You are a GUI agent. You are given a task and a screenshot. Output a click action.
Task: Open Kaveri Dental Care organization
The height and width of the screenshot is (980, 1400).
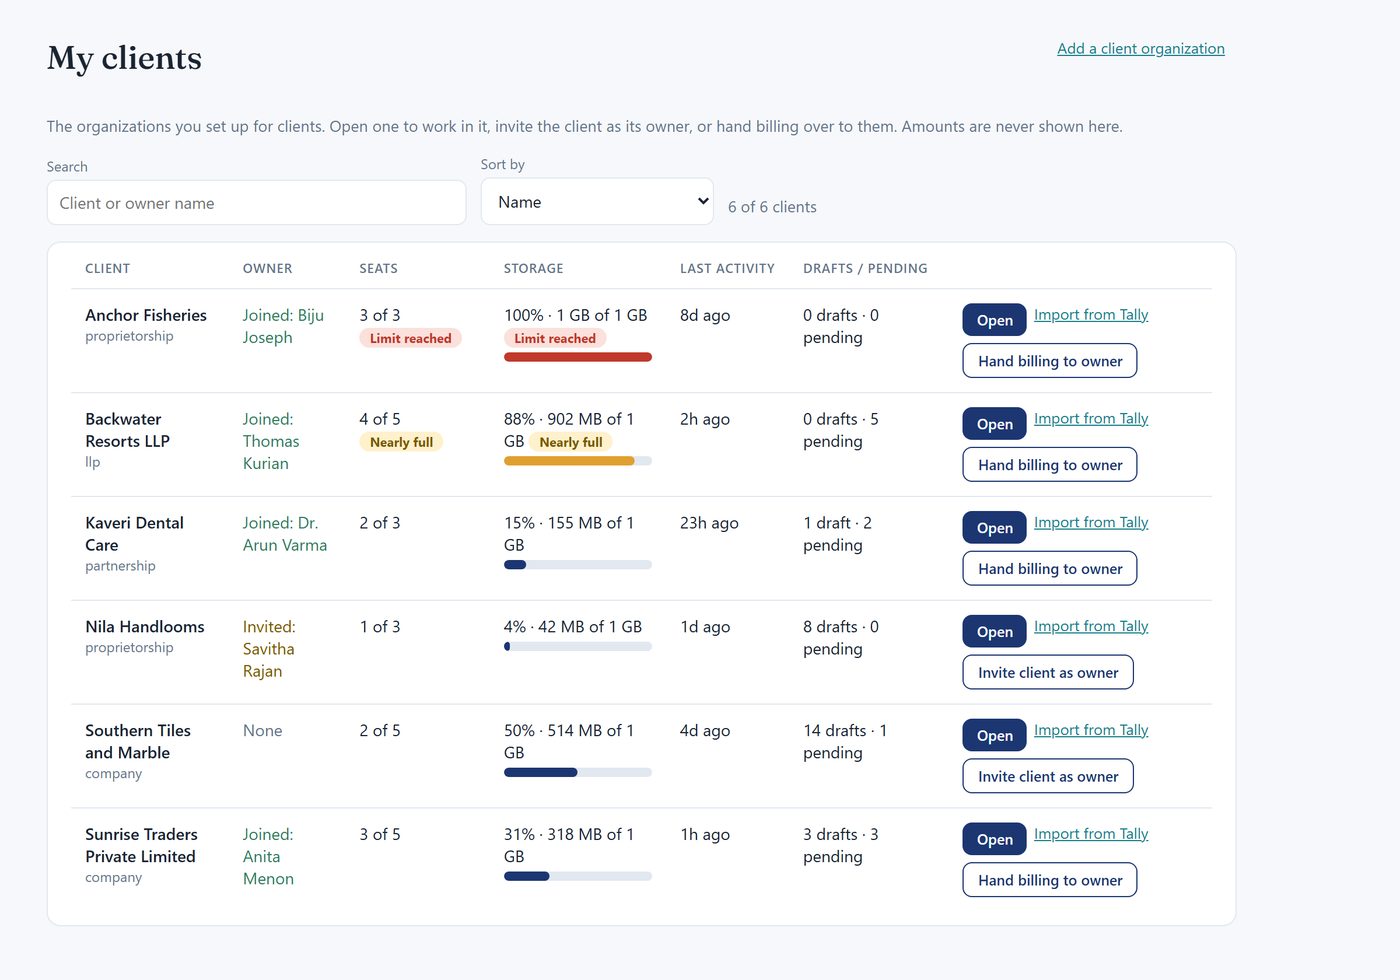click(995, 528)
